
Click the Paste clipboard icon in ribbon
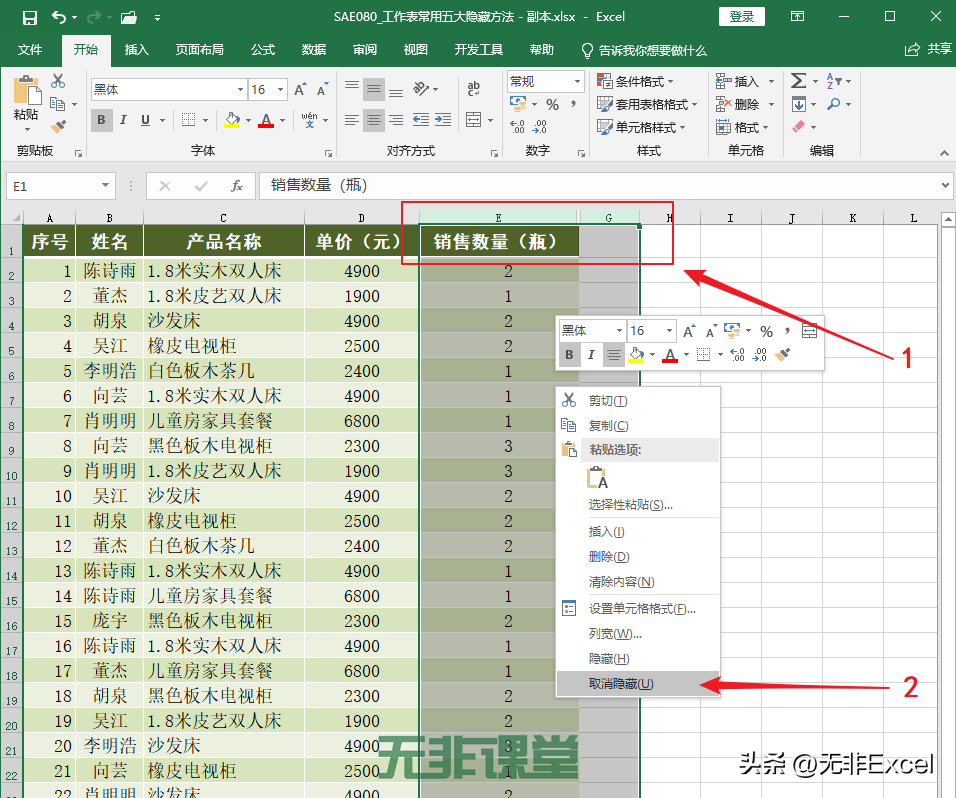point(27,90)
